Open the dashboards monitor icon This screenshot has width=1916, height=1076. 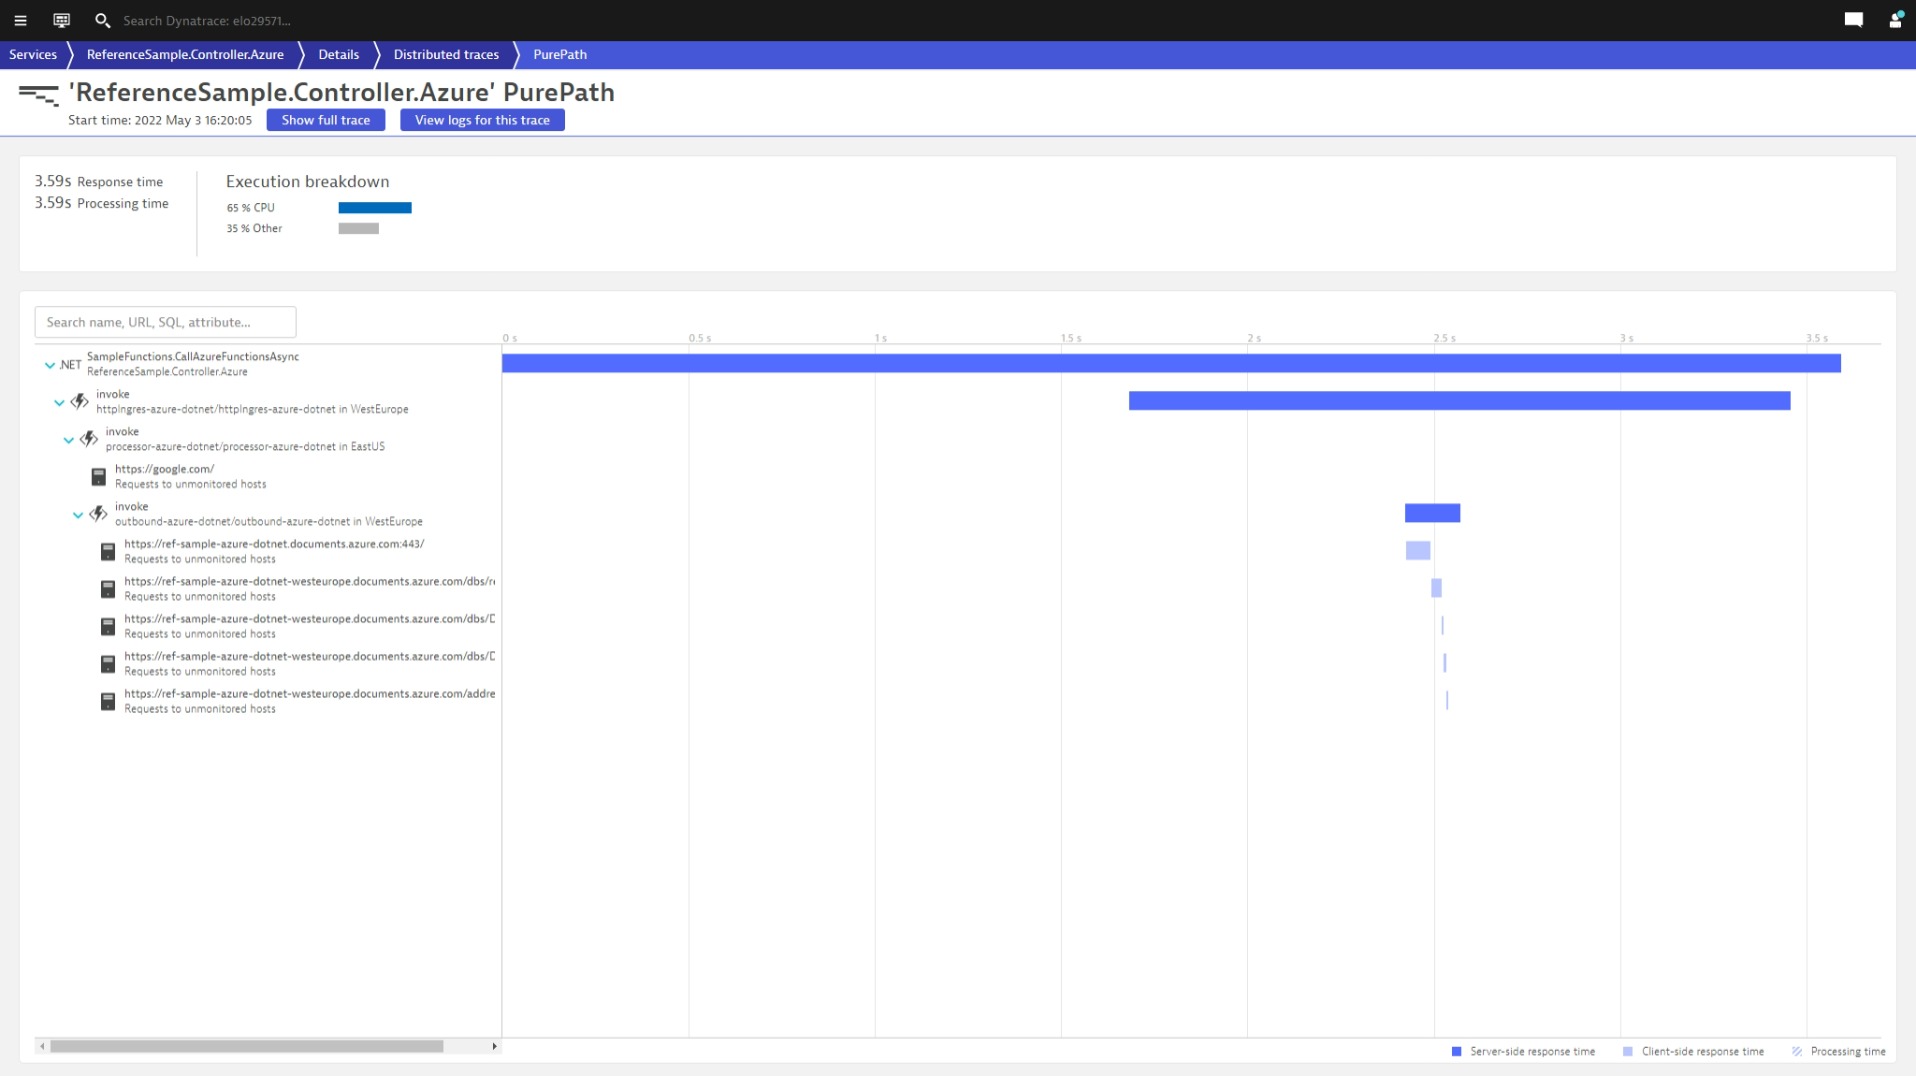click(x=61, y=20)
